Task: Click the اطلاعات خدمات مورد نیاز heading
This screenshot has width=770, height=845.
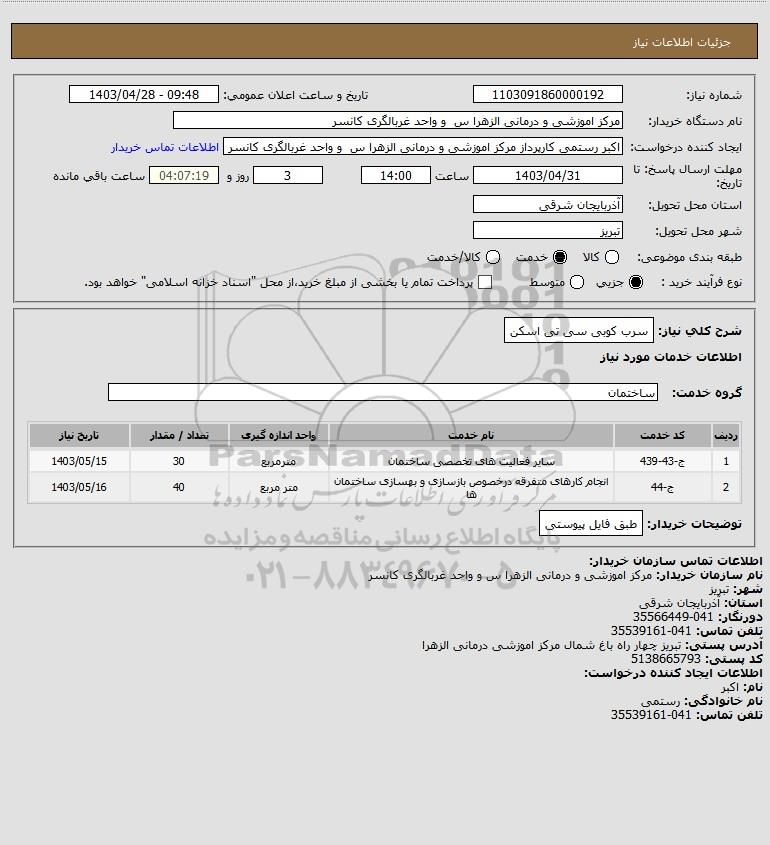Action: [671, 357]
